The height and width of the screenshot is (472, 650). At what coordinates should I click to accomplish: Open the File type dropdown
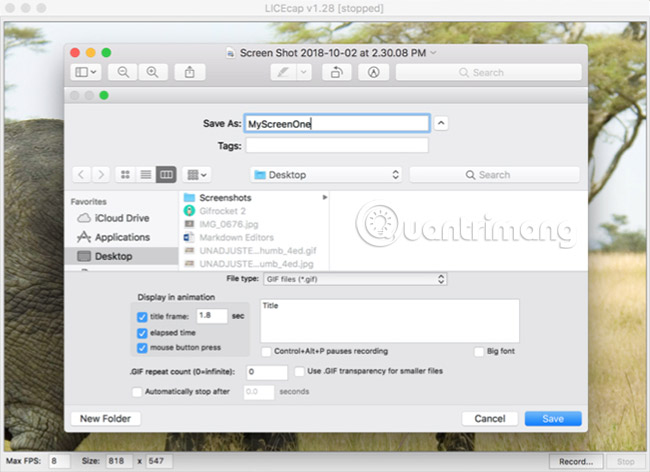(355, 279)
